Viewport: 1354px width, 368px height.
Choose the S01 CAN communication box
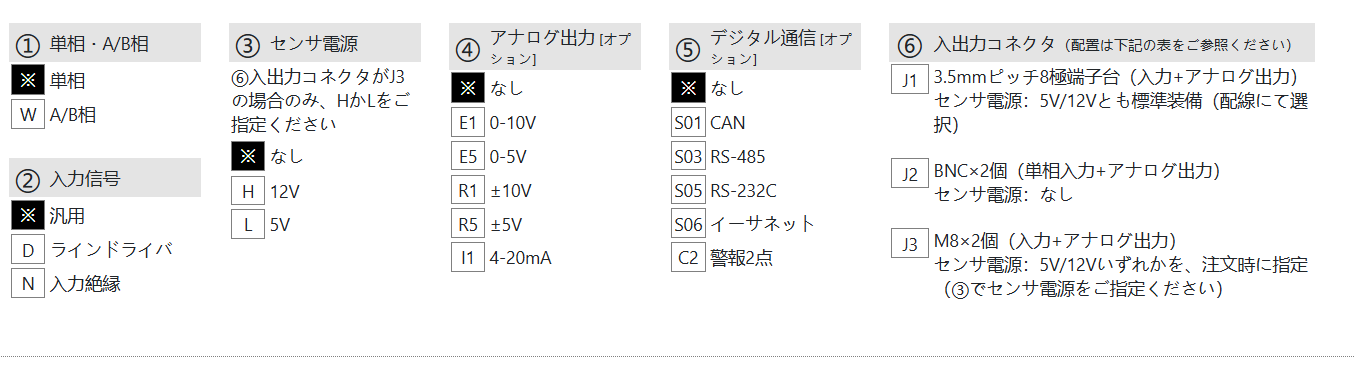[x=688, y=123]
